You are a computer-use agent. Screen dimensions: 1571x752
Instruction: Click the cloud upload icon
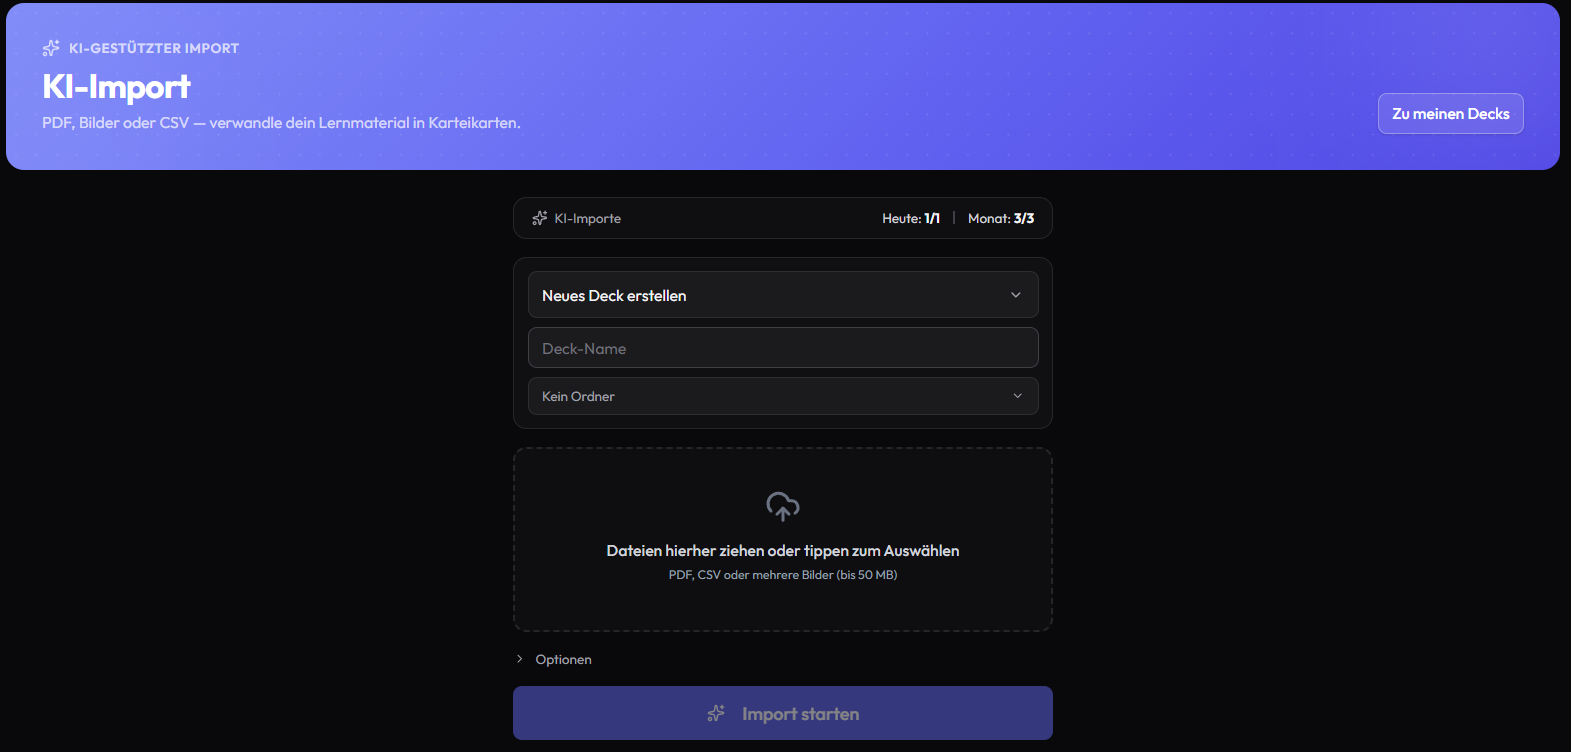[783, 506]
